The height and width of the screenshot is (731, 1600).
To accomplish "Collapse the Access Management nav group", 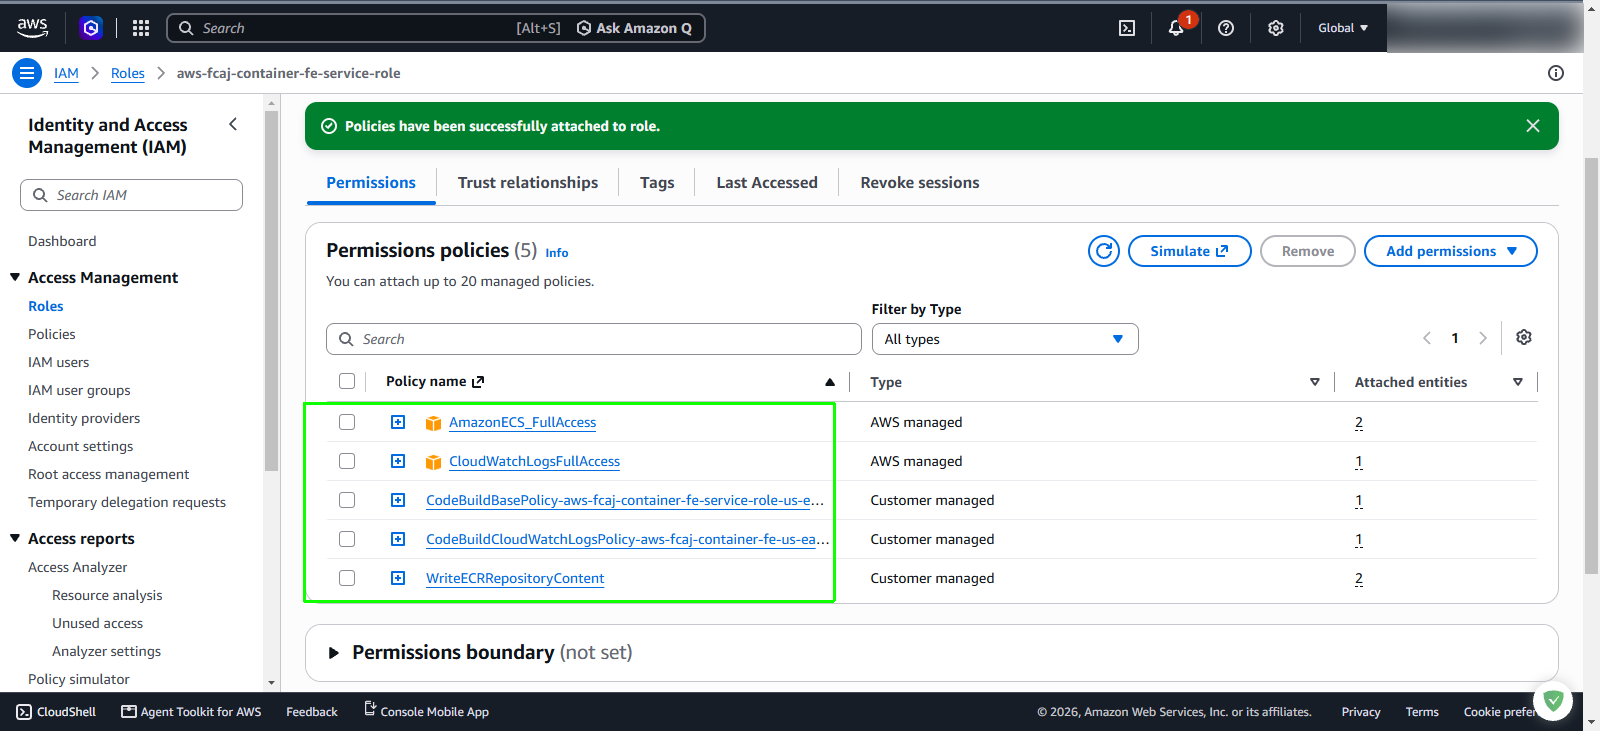I will [15, 277].
